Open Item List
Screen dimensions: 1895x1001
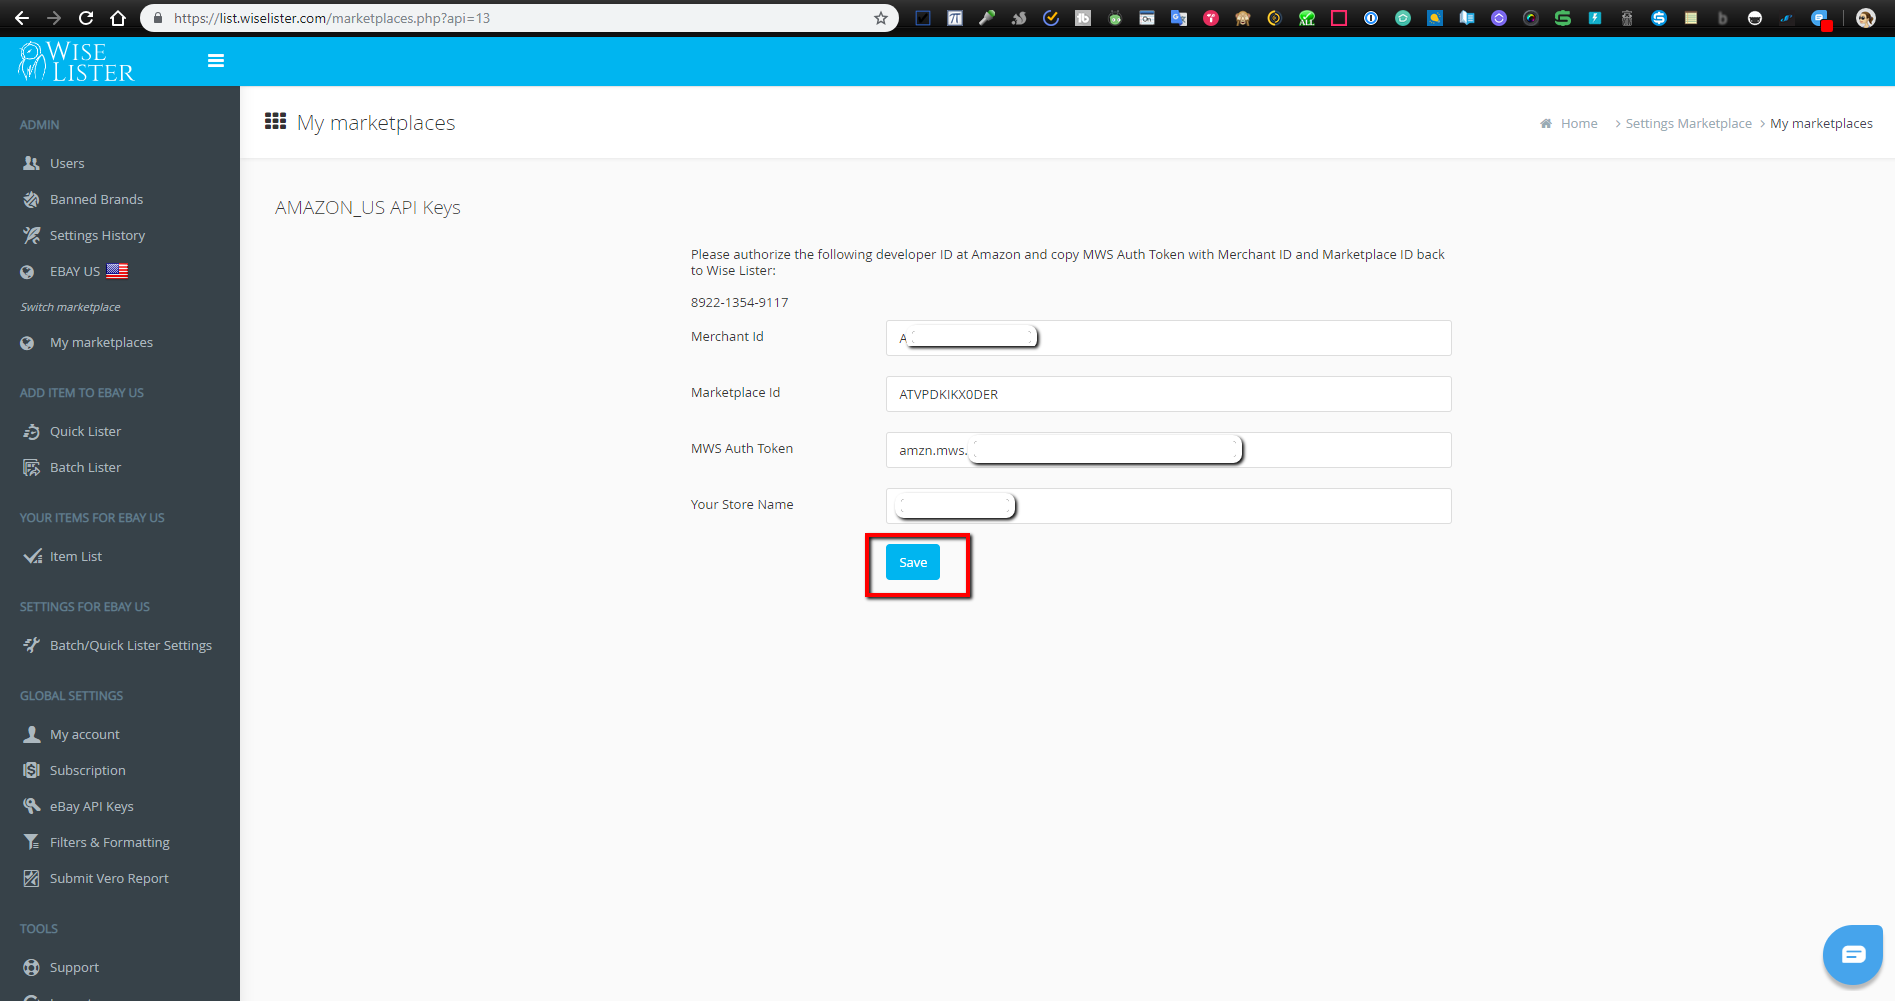pyautogui.click(x=76, y=556)
